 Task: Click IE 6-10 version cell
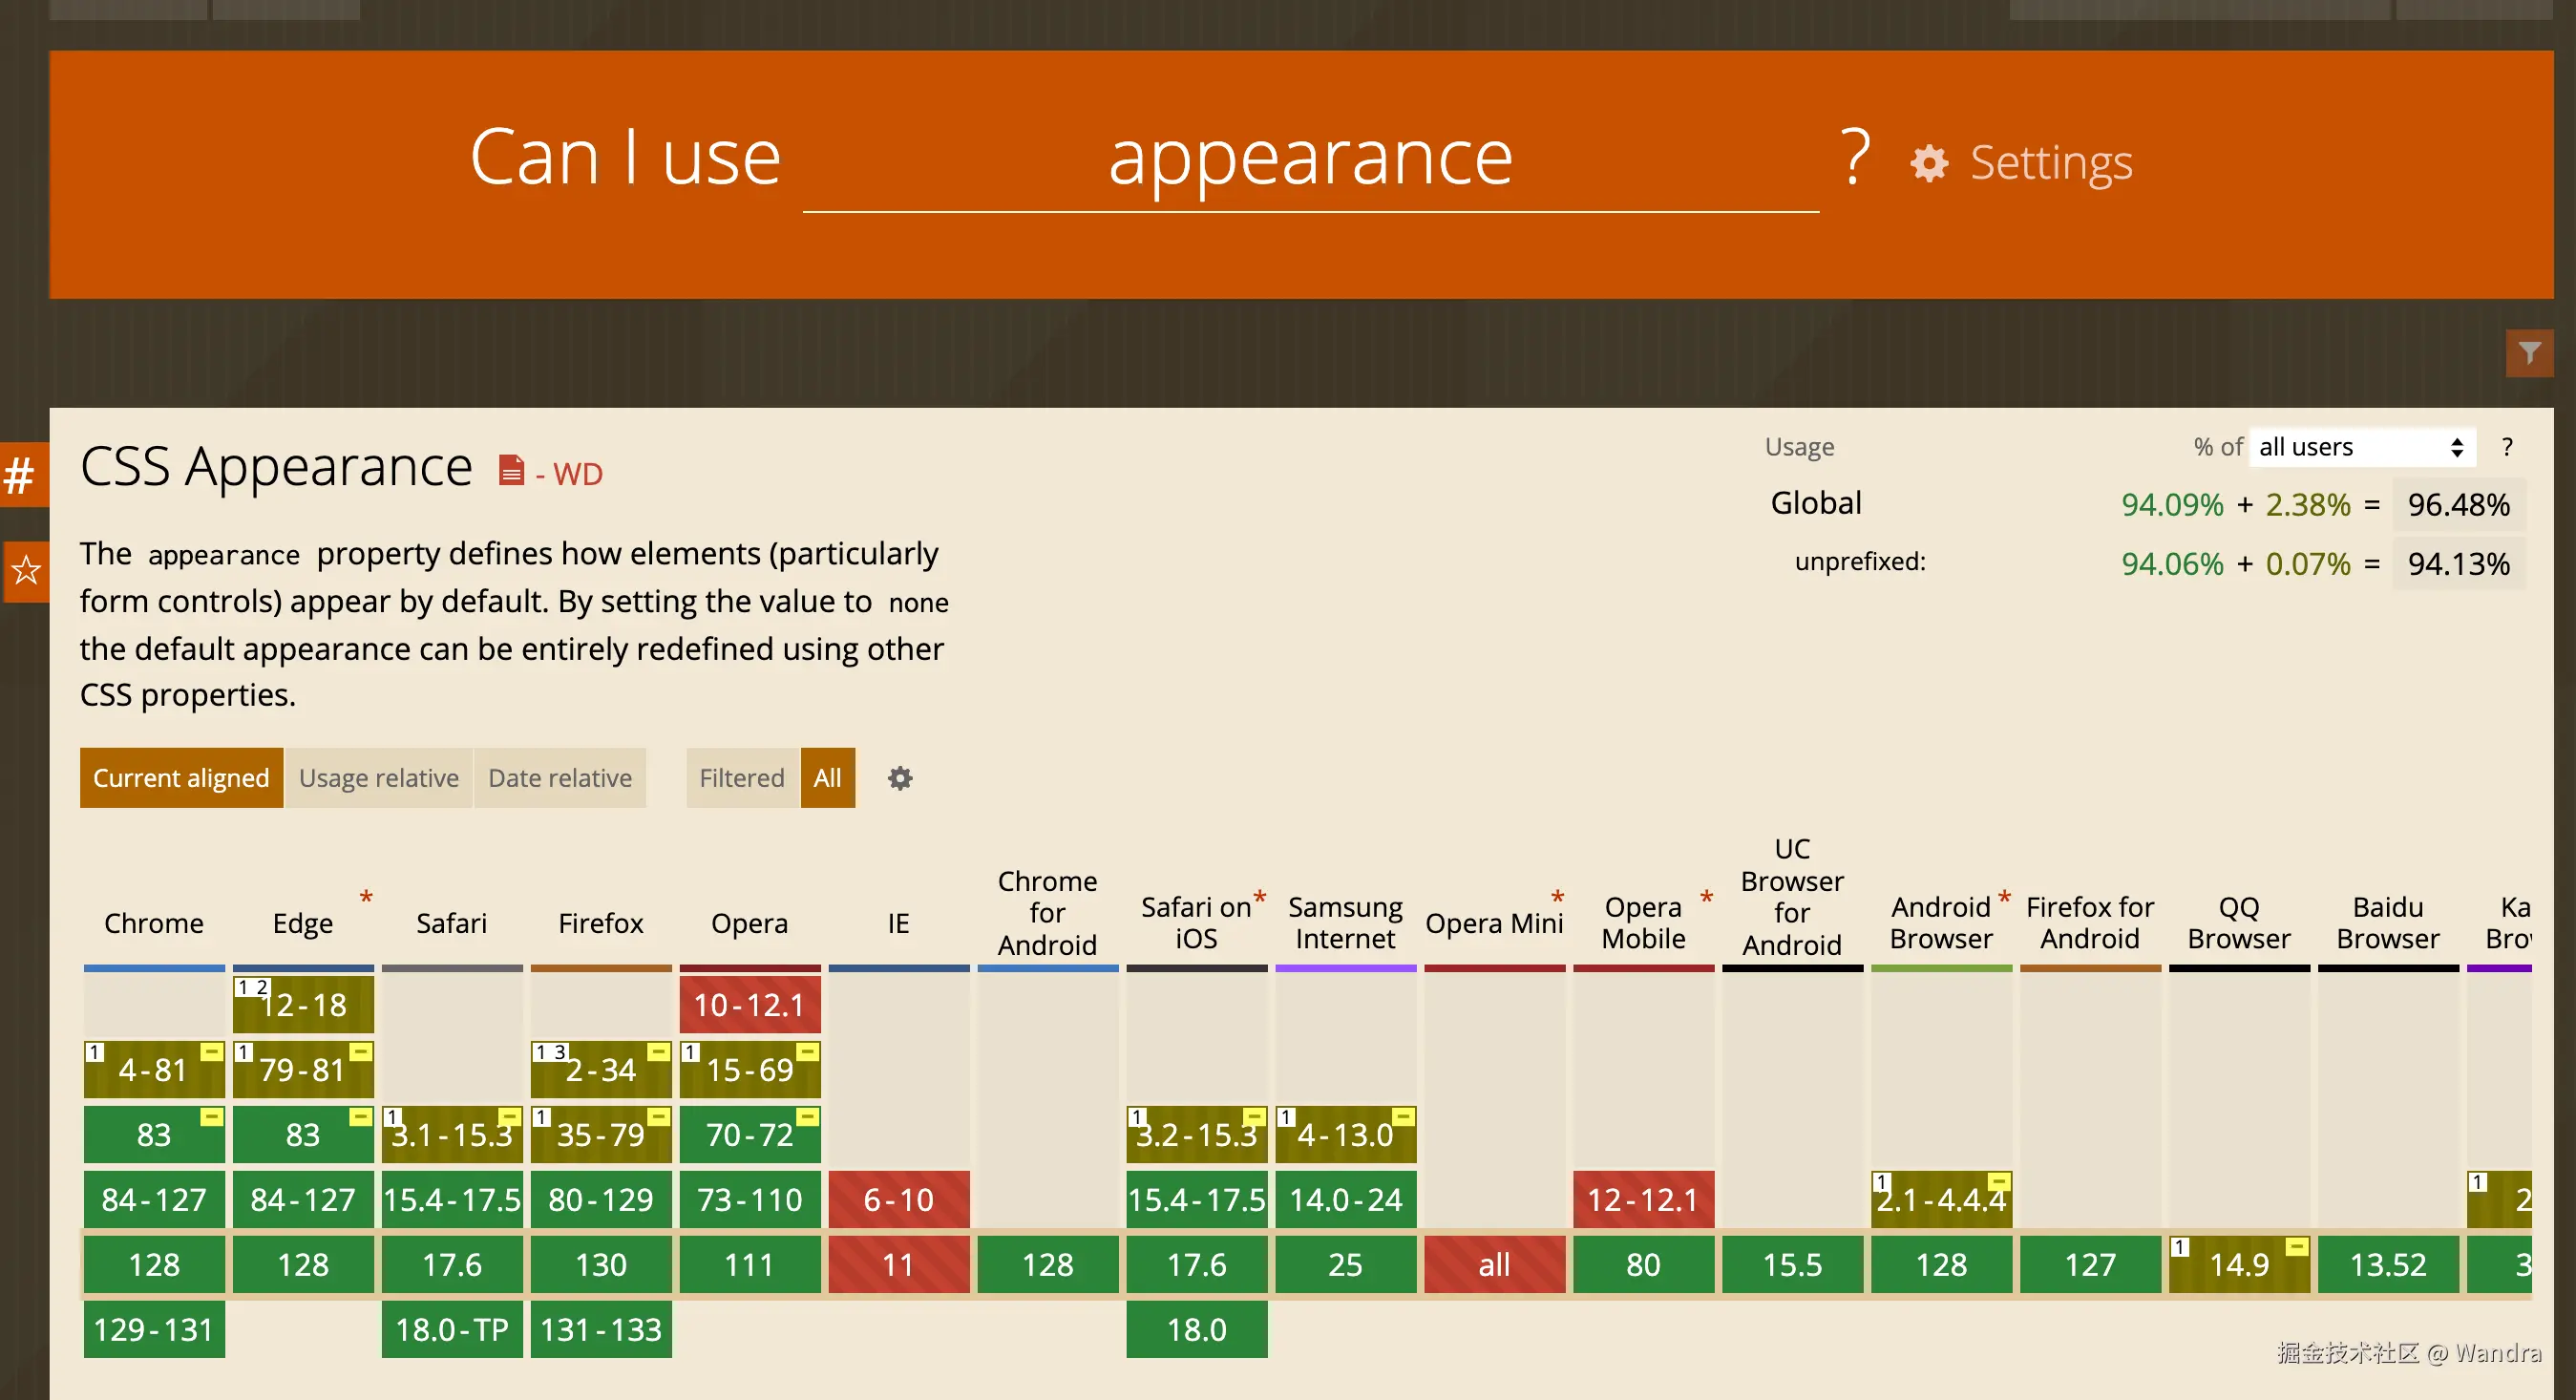point(899,1199)
